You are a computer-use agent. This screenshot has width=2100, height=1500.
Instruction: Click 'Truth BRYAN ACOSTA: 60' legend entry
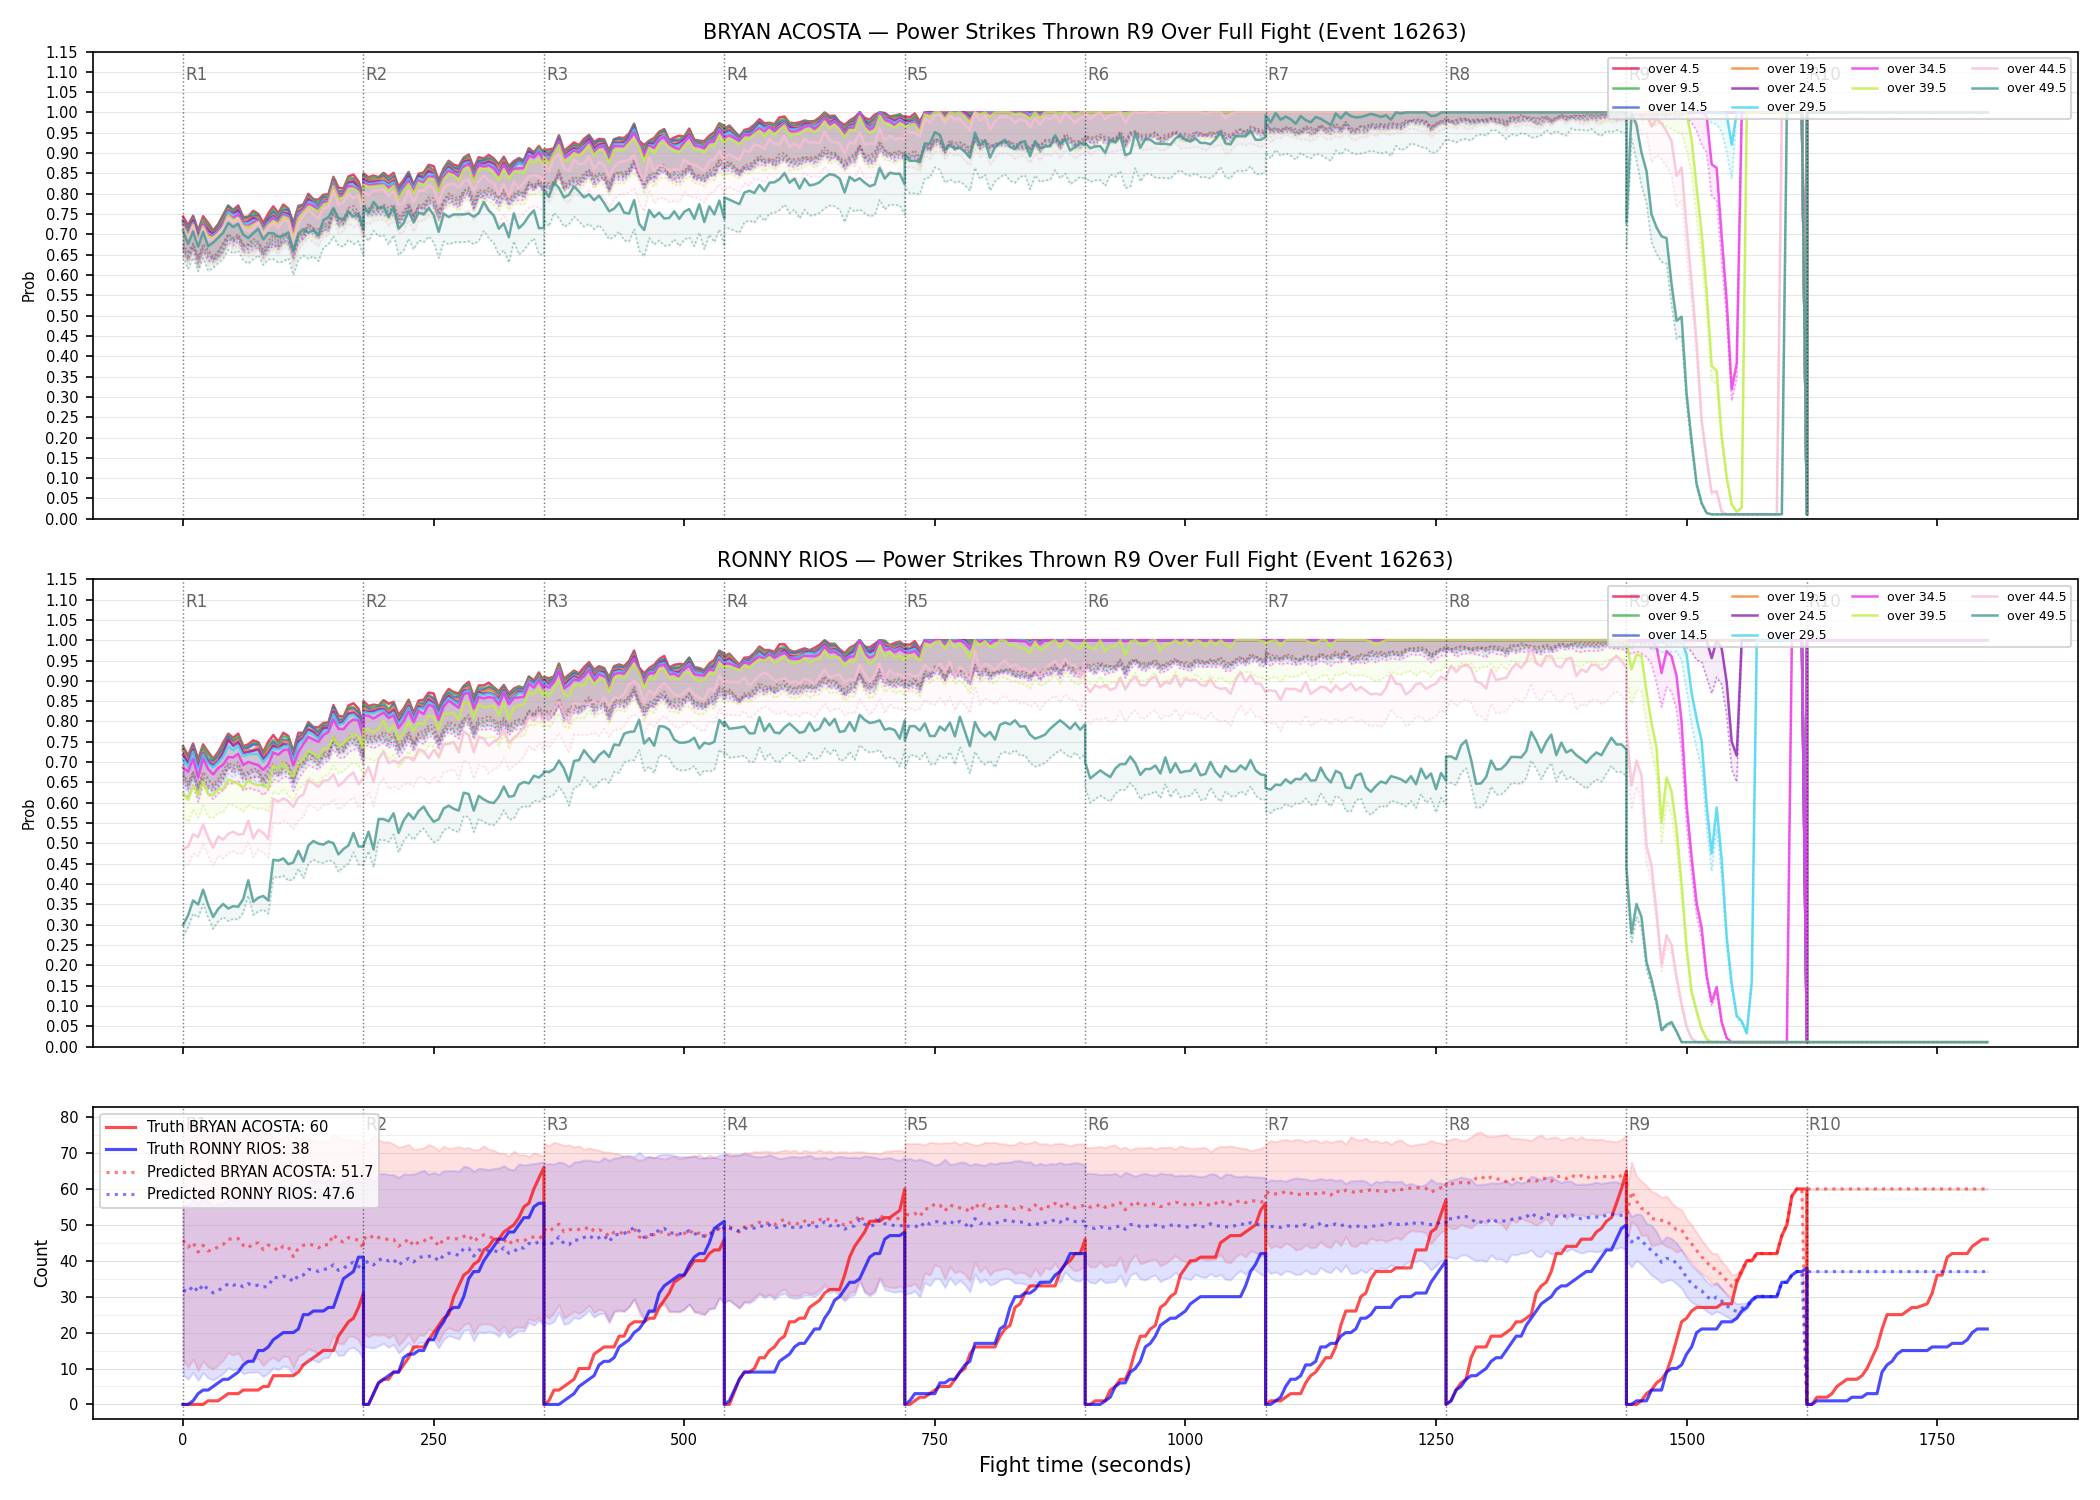tap(217, 1127)
